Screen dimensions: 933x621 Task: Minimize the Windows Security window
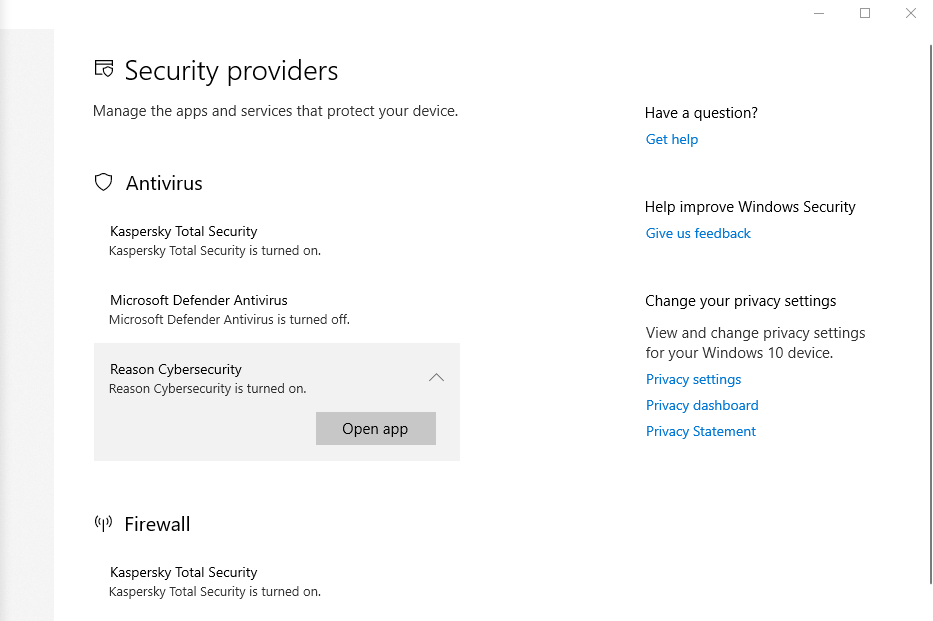(819, 13)
